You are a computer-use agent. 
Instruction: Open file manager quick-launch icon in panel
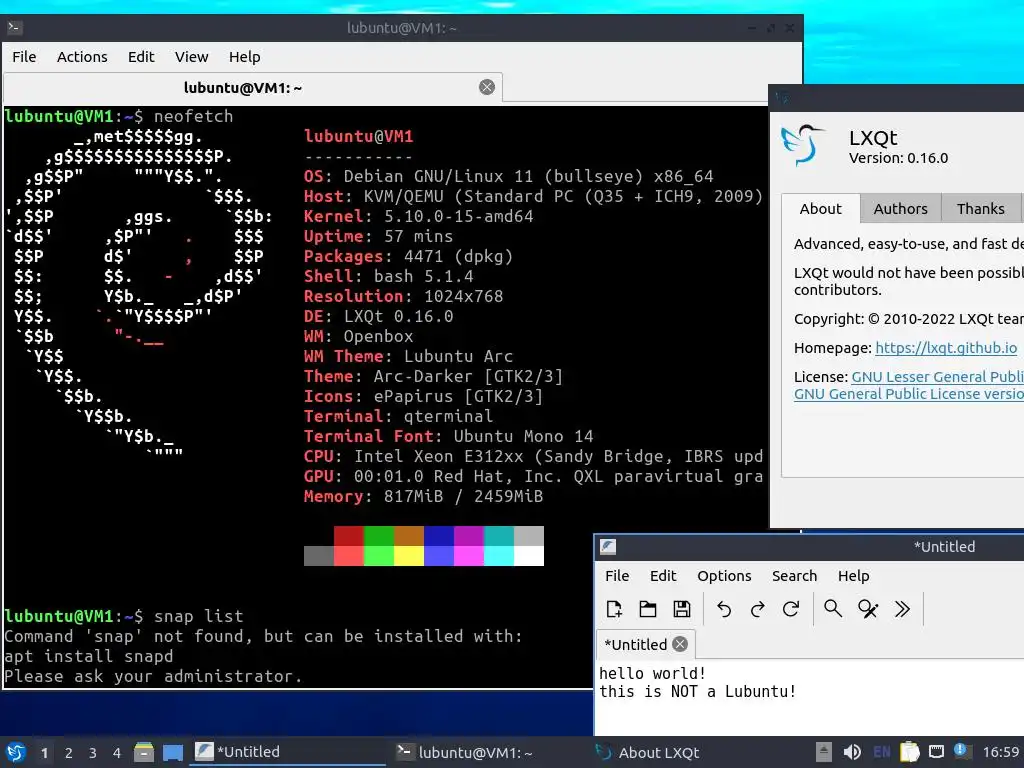pyautogui.click(x=144, y=752)
